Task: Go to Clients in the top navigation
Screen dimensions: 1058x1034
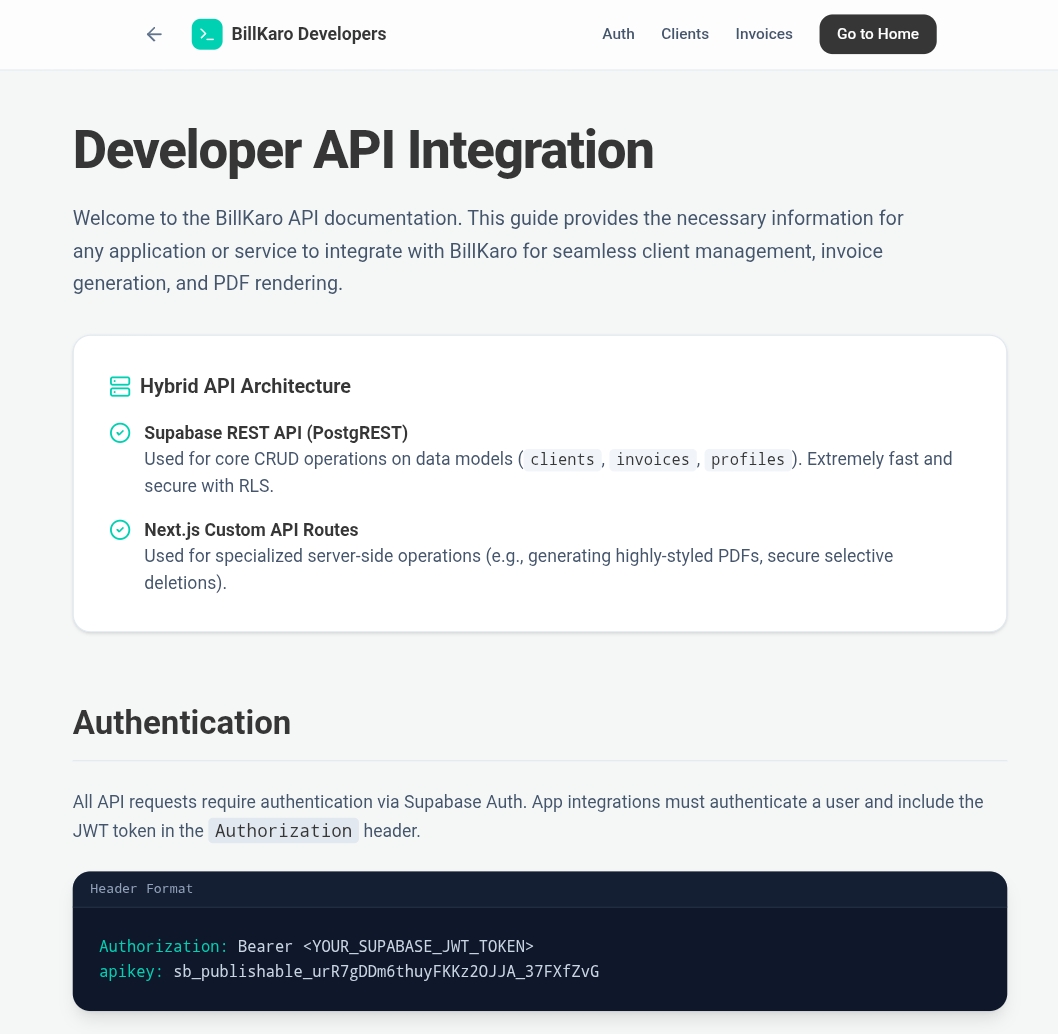Action: point(684,34)
